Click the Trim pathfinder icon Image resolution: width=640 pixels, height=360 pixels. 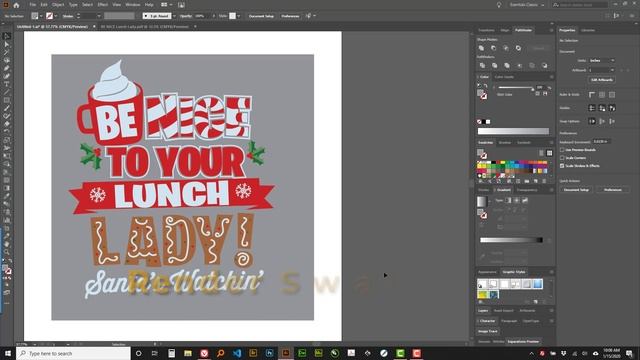pos(494,65)
